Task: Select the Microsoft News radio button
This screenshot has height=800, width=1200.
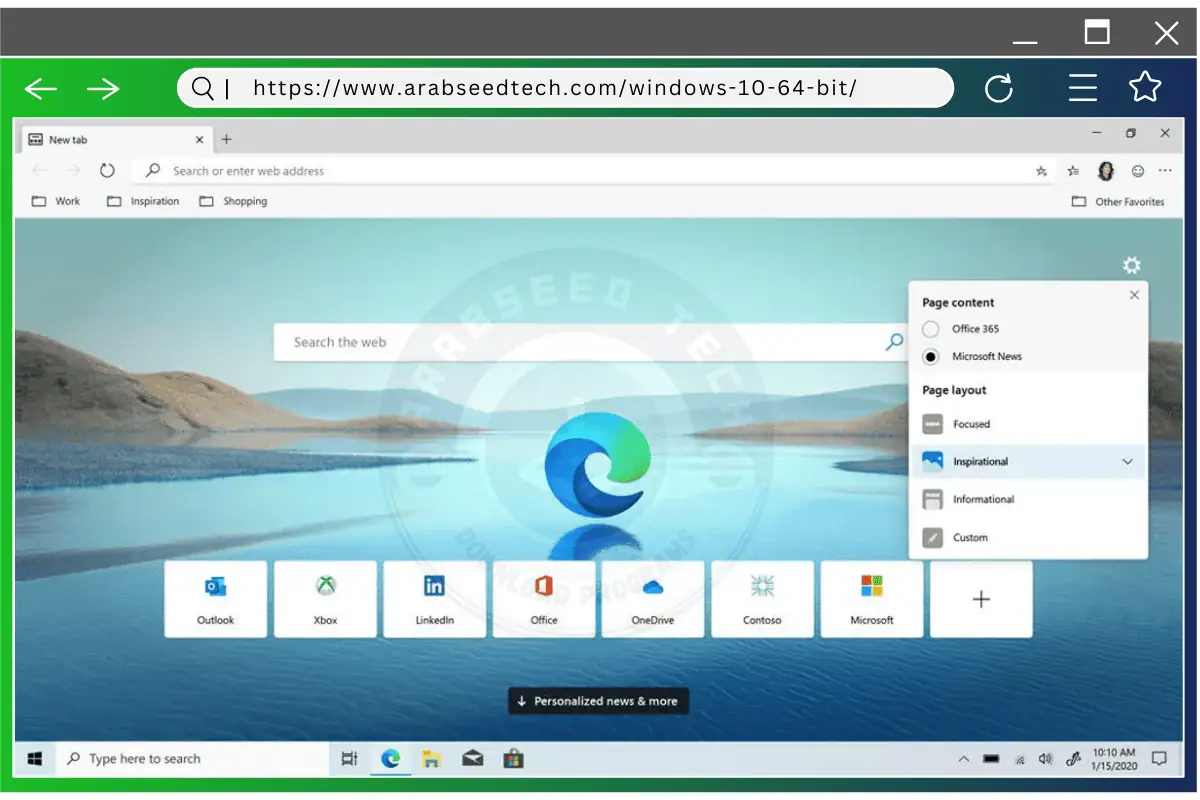Action: 930,357
